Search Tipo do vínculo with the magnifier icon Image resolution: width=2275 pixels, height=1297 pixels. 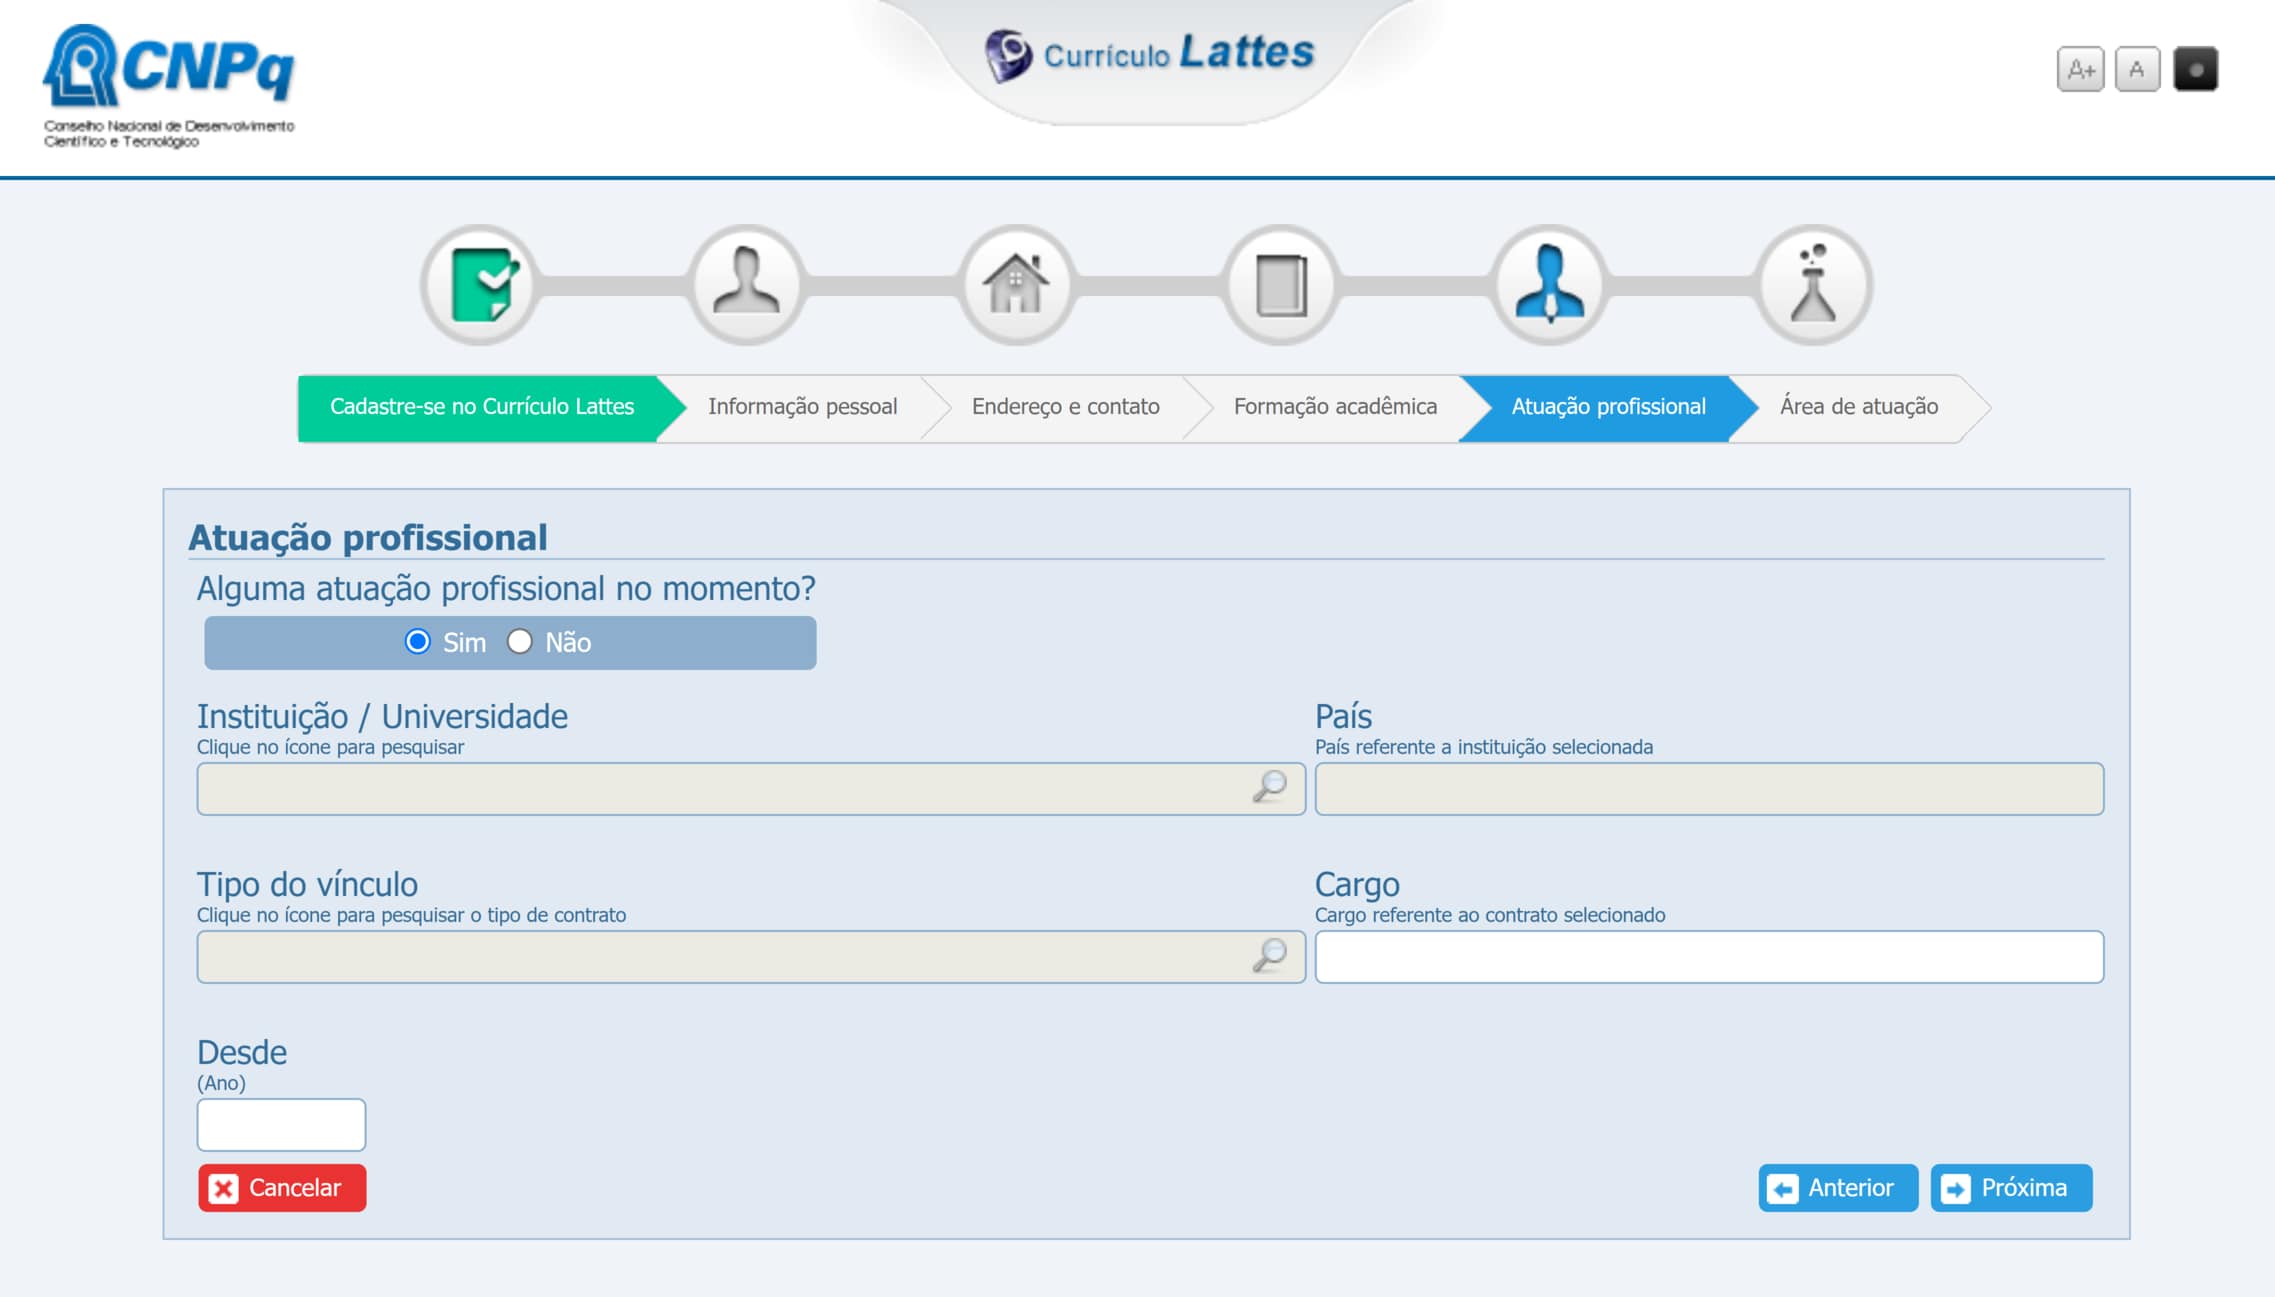pyautogui.click(x=1270, y=956)
